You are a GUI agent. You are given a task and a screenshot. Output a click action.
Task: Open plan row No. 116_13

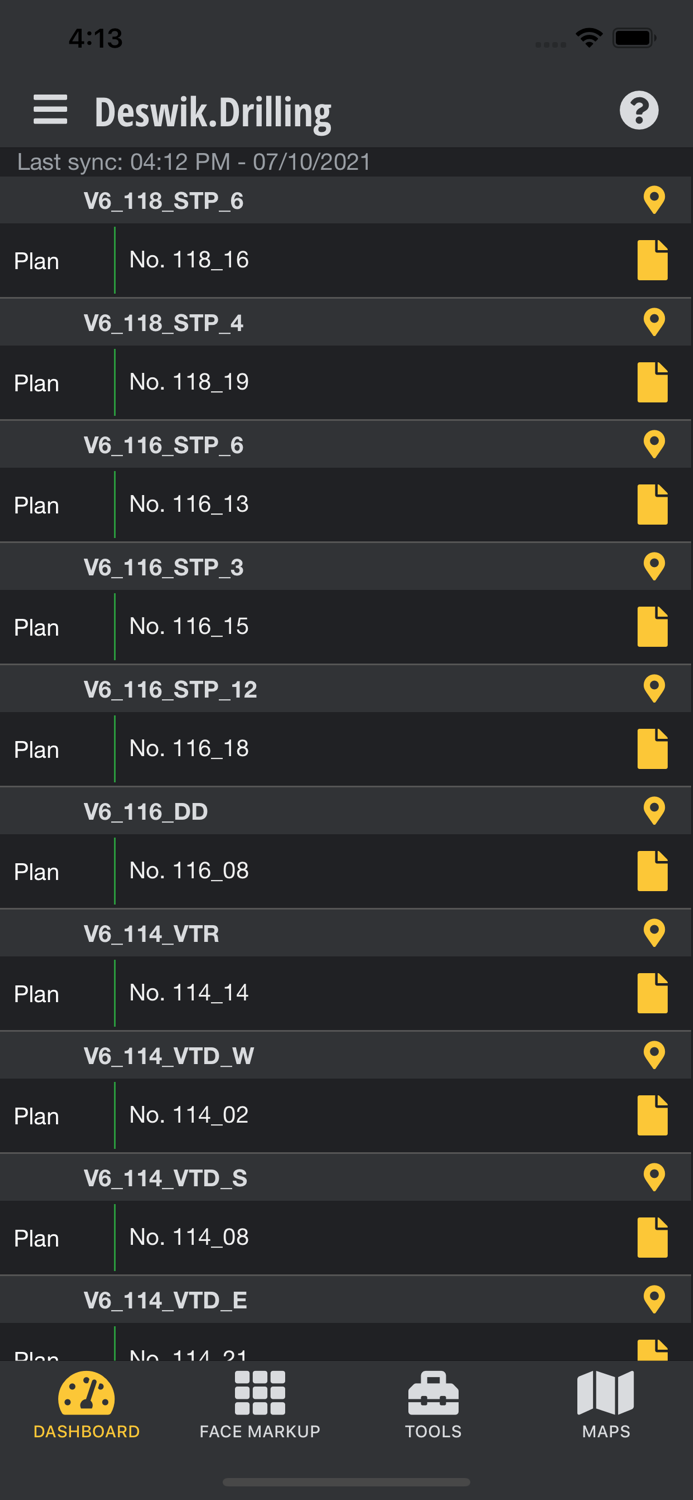[346, 505]
